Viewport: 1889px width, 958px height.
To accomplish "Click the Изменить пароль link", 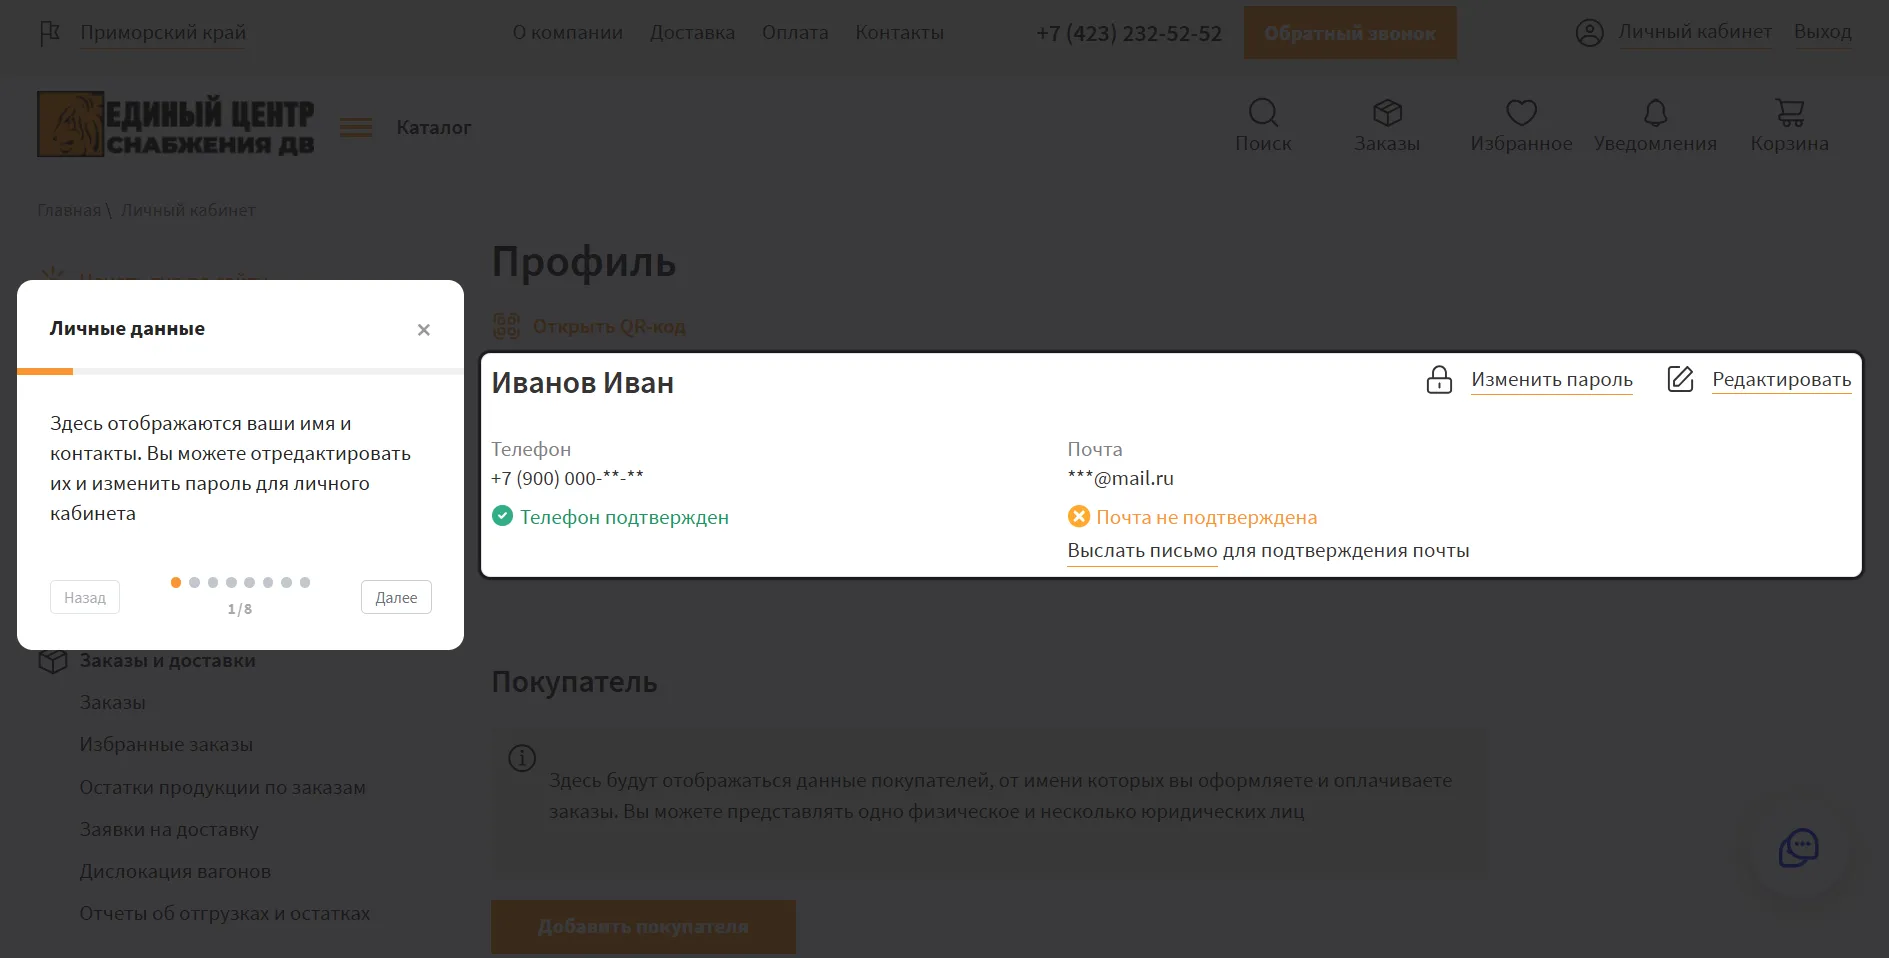I will coord(1551,380).
